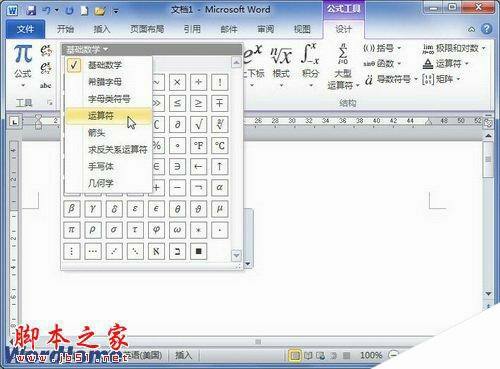Choose 运算符 in the category menu
This screenshot has width=500, height=369.
(109, 116)
